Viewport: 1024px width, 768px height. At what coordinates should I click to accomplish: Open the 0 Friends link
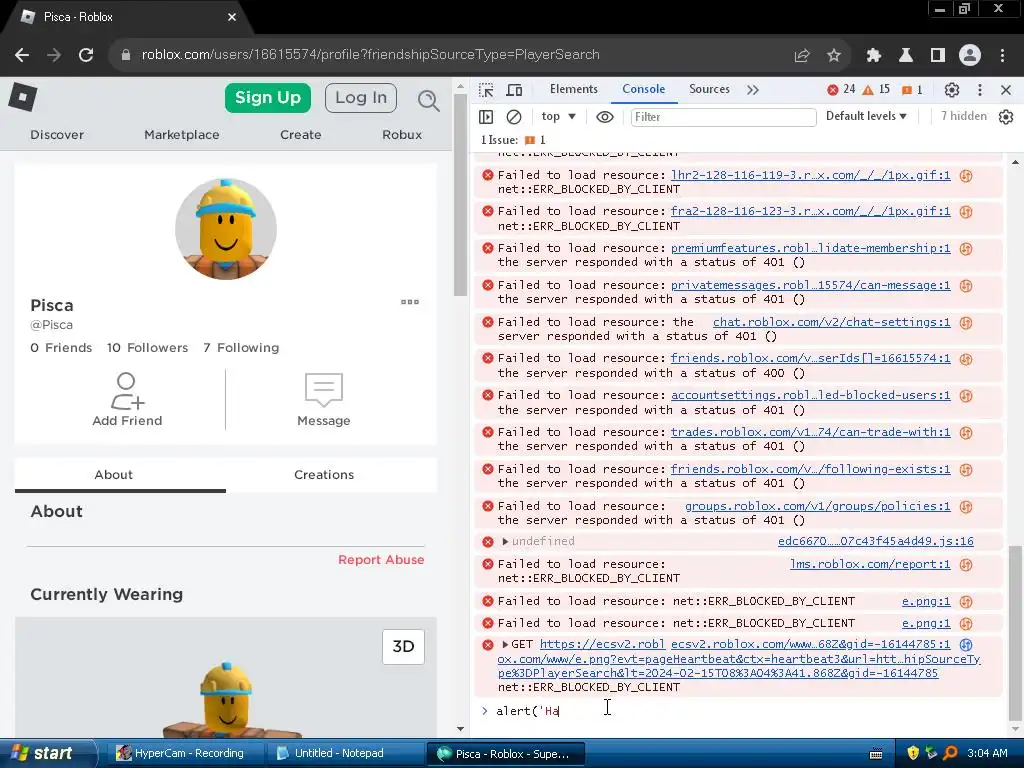(x=61, y=348)
